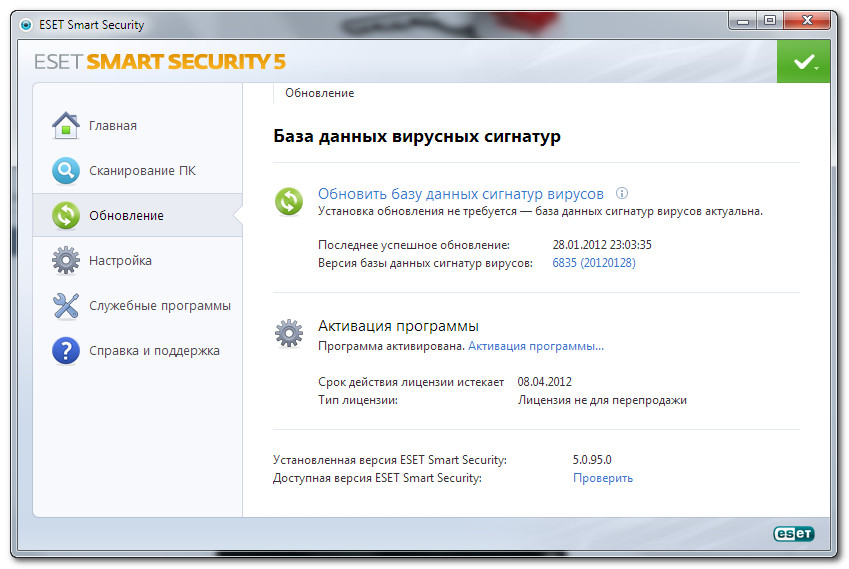849x569 pixels.
Task: Open the green checkmark status dropdown
Action: pos(804,62)
